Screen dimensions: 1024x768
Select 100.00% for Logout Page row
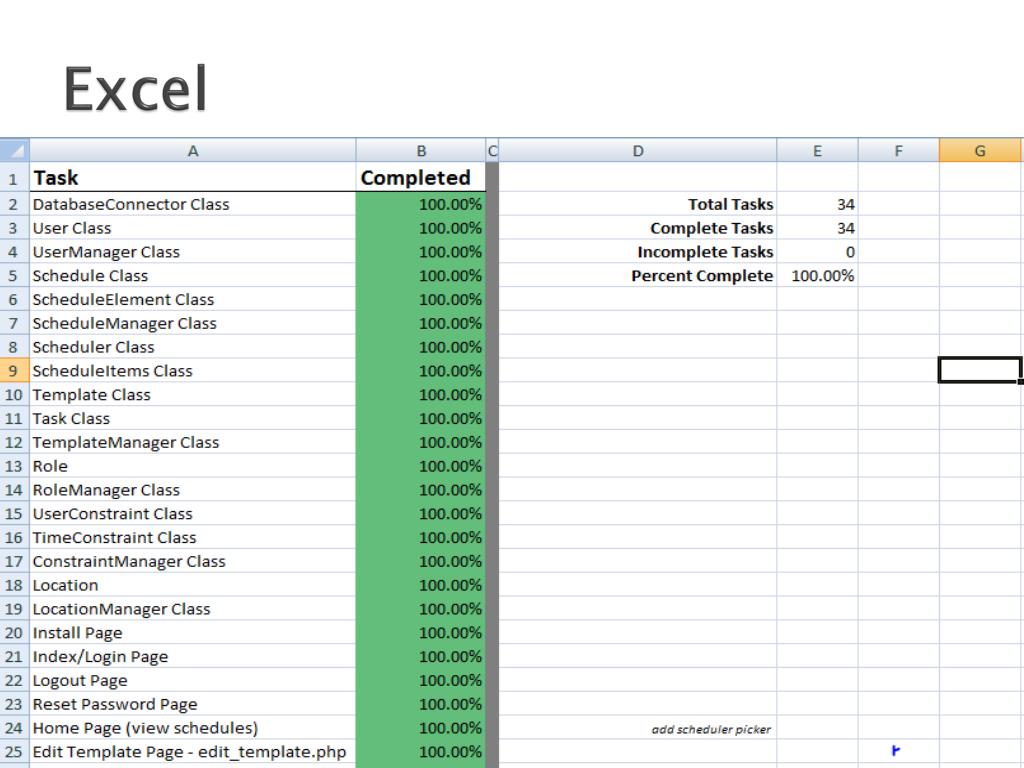pyautogui.click(x=421, y=681)
